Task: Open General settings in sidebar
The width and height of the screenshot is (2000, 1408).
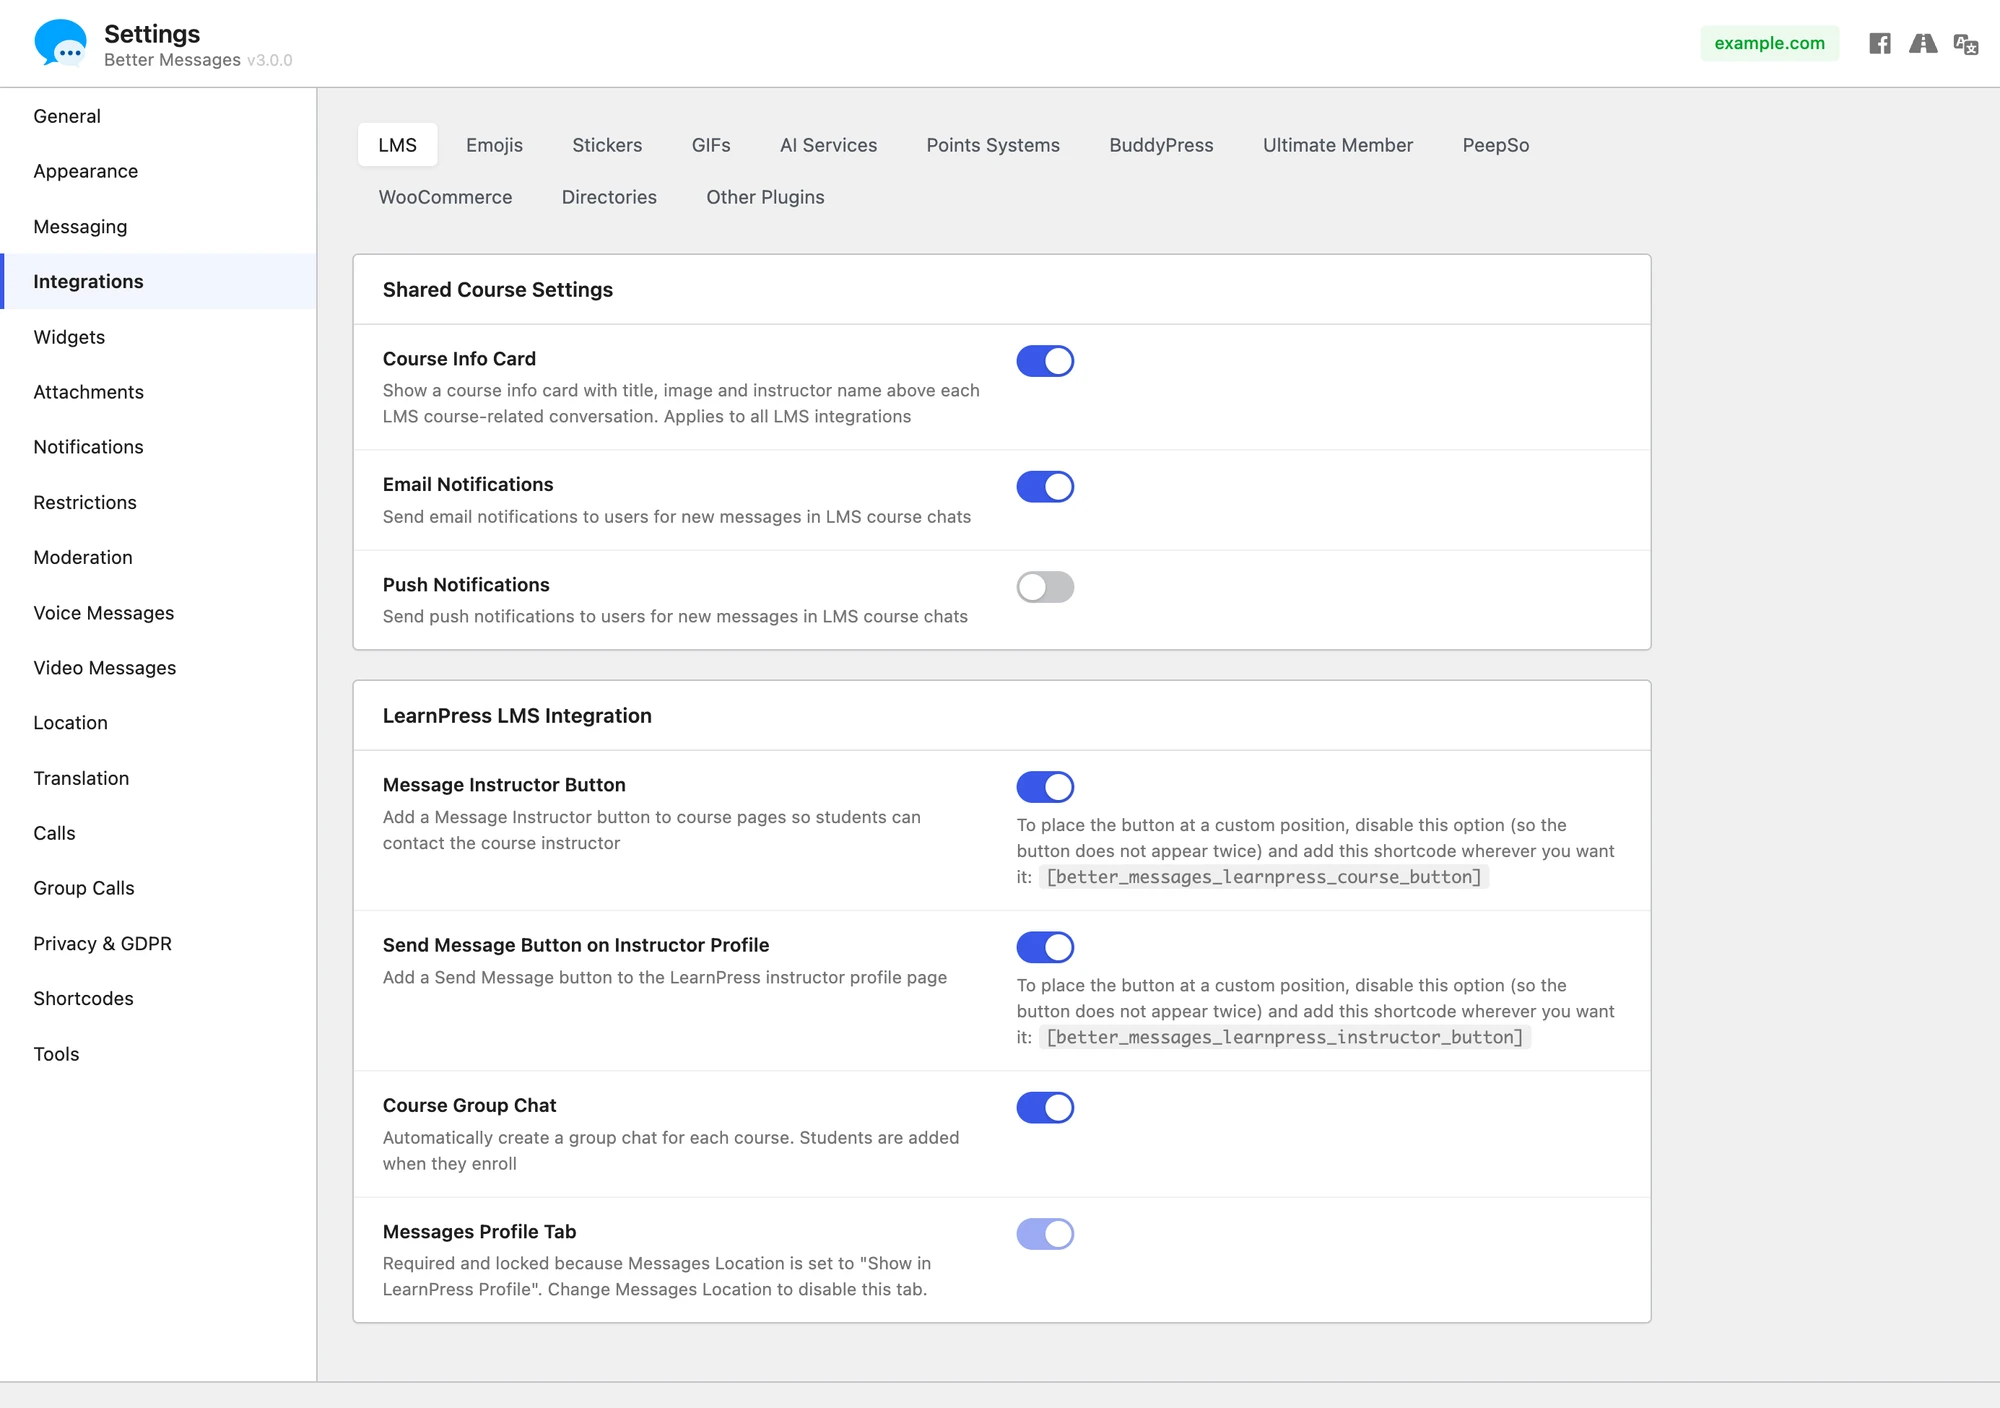Action: [x=158, y=116]
